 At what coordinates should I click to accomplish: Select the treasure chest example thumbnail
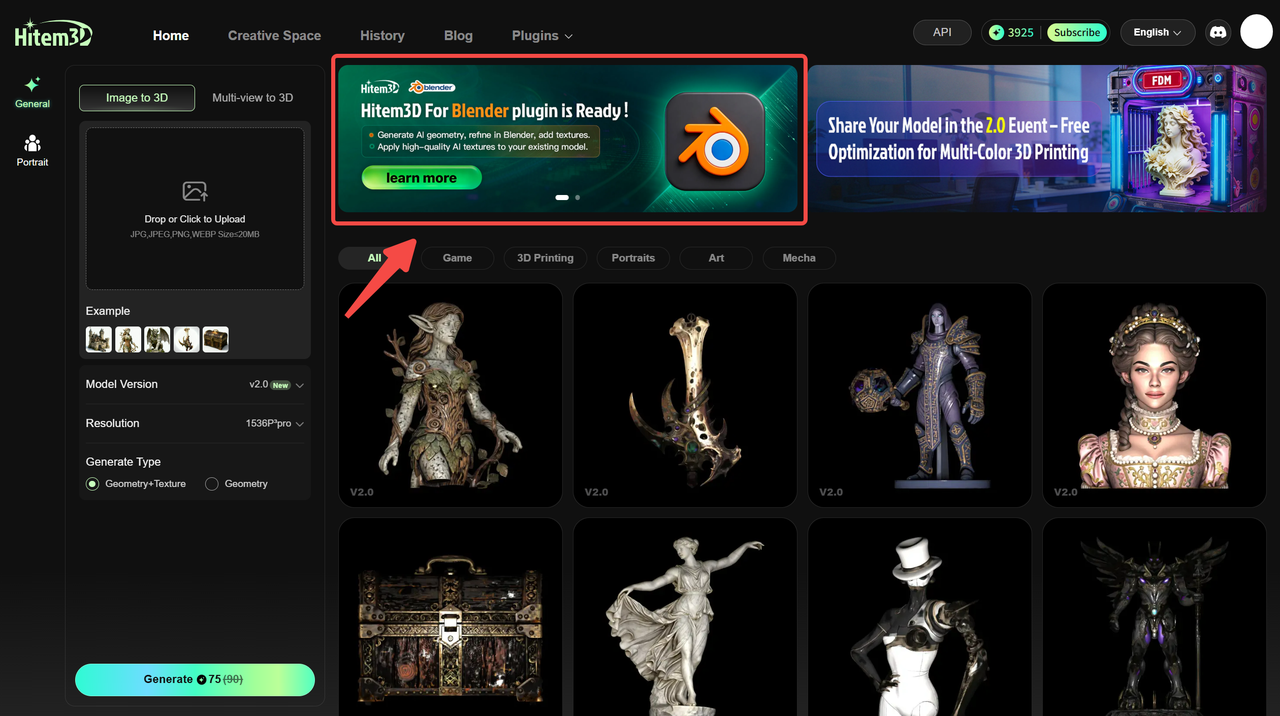(x=215, y=340)
